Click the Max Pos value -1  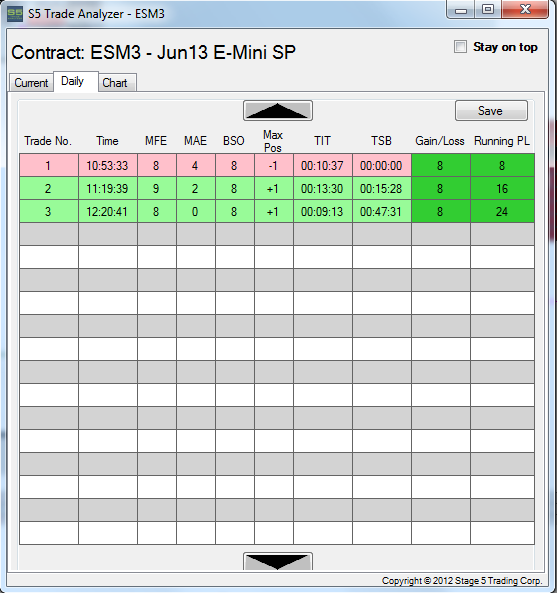click(273, 165)
